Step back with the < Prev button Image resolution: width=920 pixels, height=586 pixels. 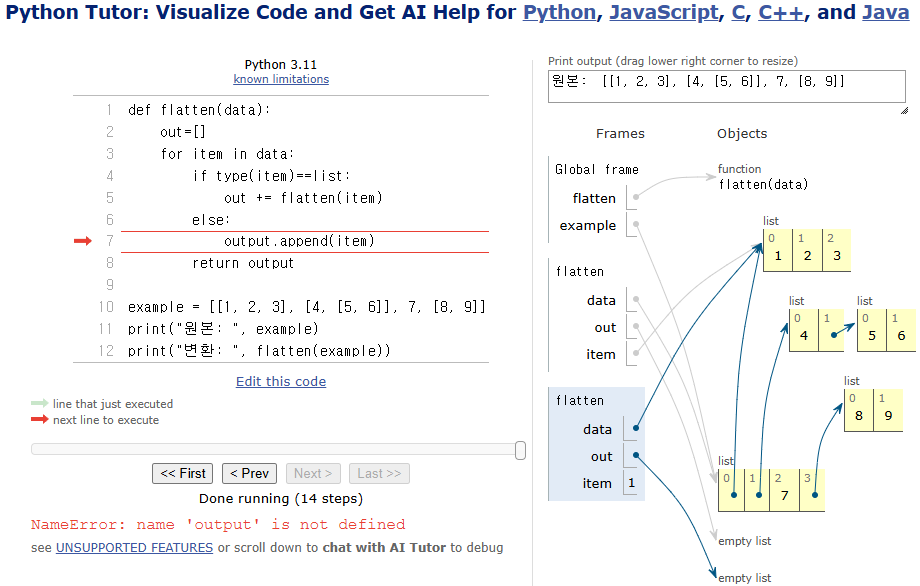pyautogui.click(x=249, y=473)
